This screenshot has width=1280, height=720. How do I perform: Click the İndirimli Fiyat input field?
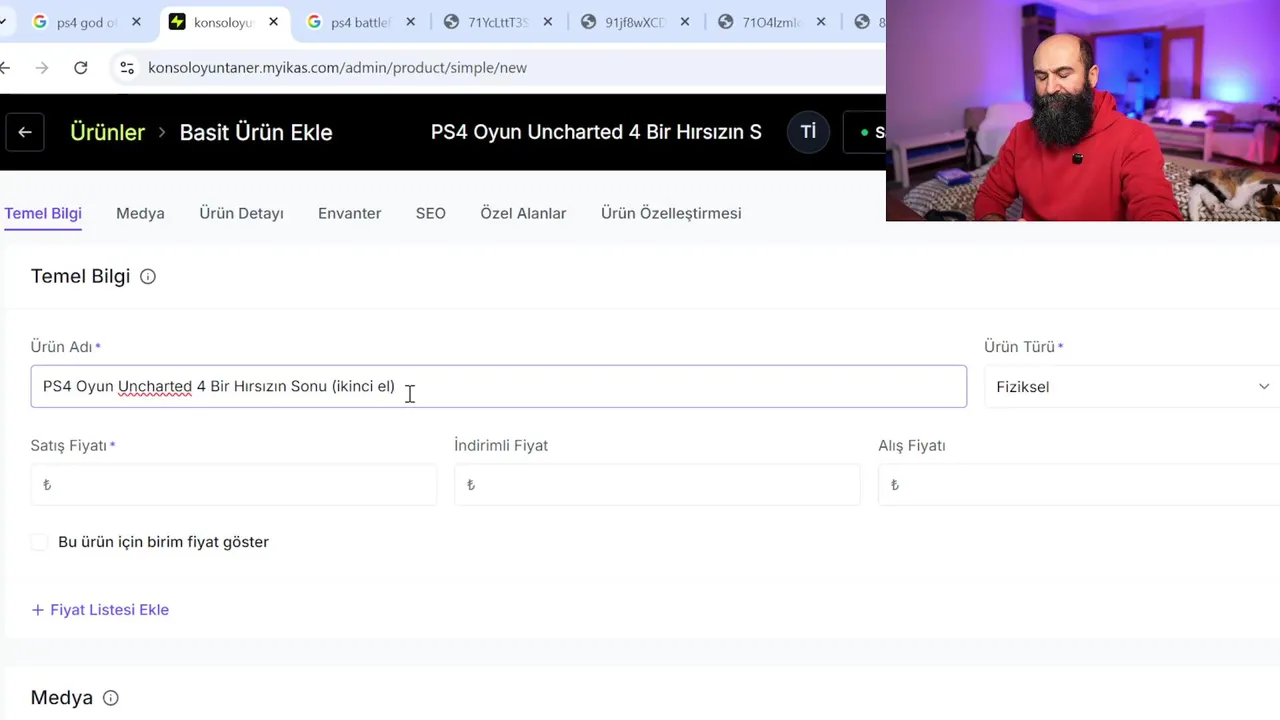657,485
